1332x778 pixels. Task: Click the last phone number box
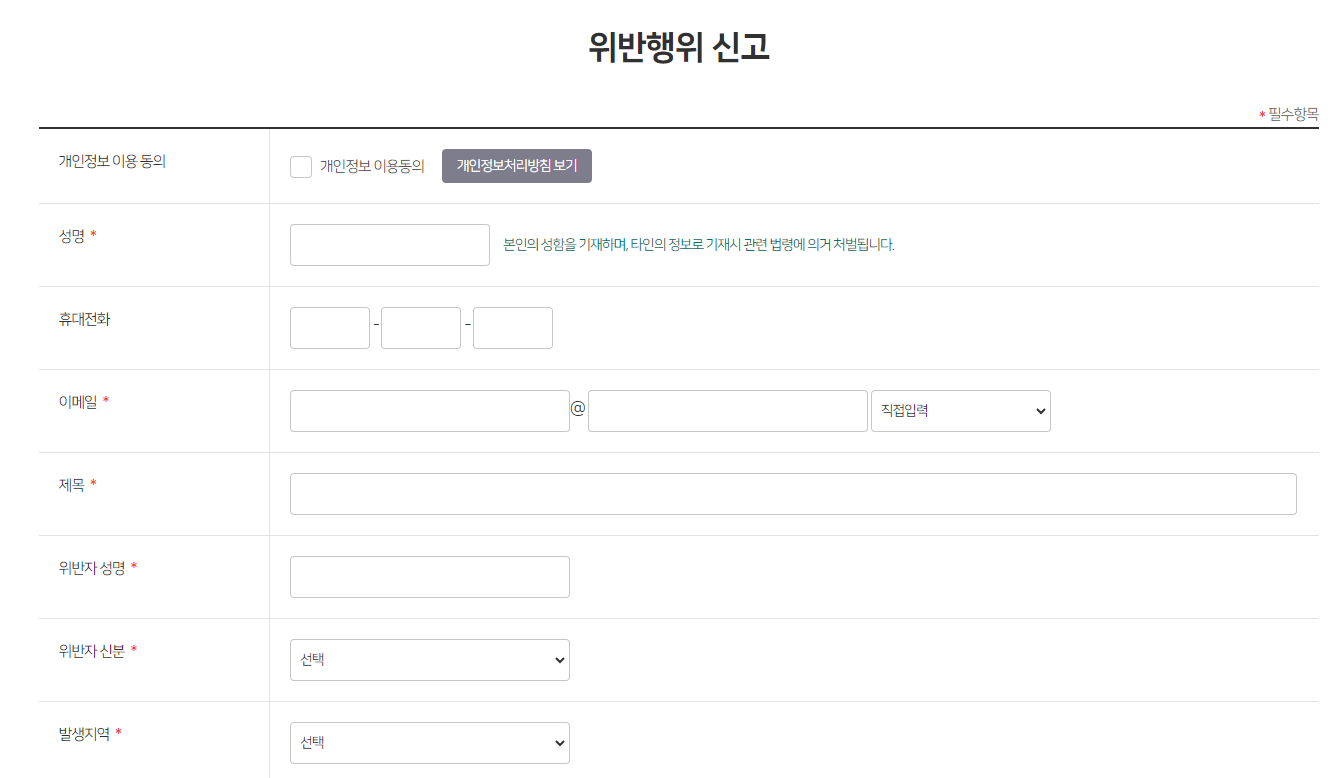coord(512,327)
